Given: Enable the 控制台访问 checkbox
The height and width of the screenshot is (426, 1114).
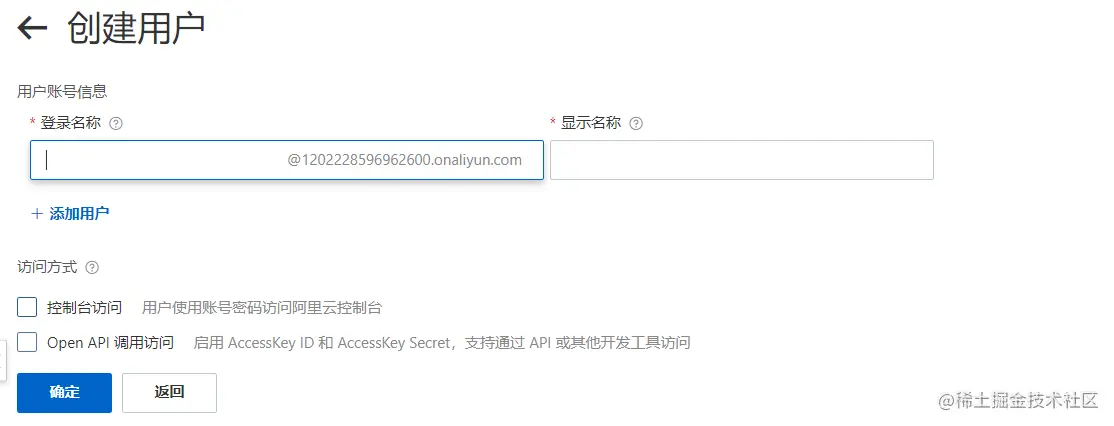Looking at the screenshot, I should [x=27, y=307].
